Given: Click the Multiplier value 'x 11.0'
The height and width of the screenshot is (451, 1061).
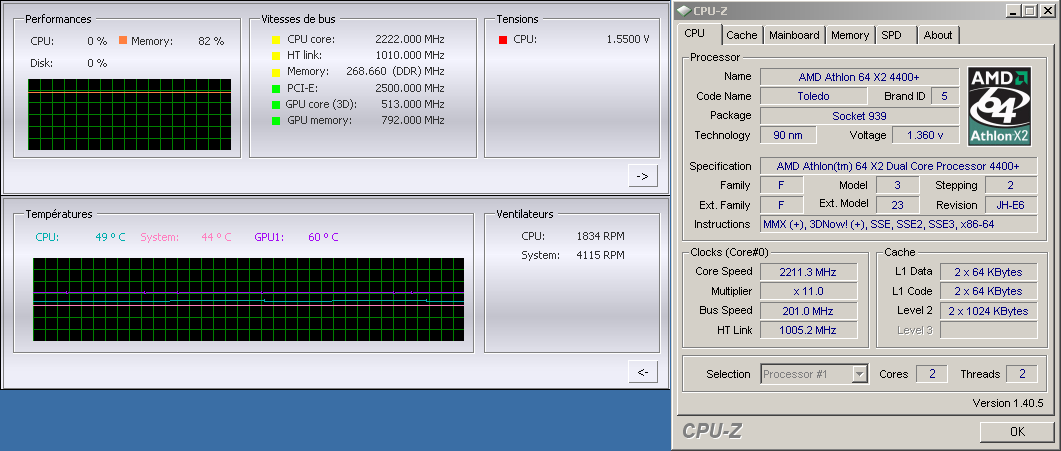Looking at the screenshot, I should 808,291.
